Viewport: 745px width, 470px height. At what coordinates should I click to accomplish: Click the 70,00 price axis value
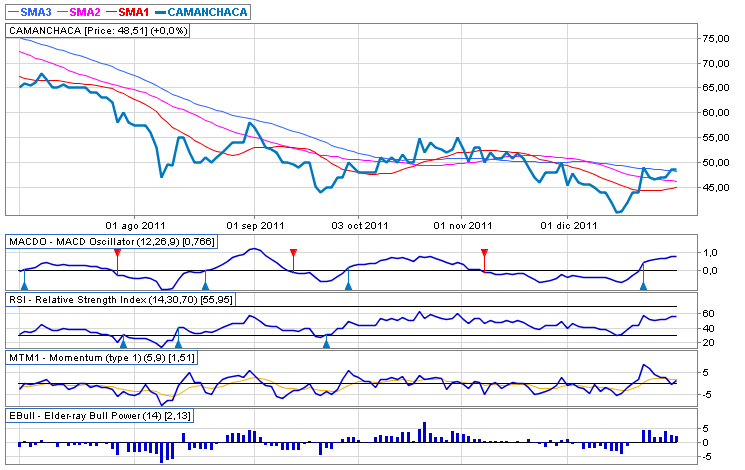click(x=716, y=63)
